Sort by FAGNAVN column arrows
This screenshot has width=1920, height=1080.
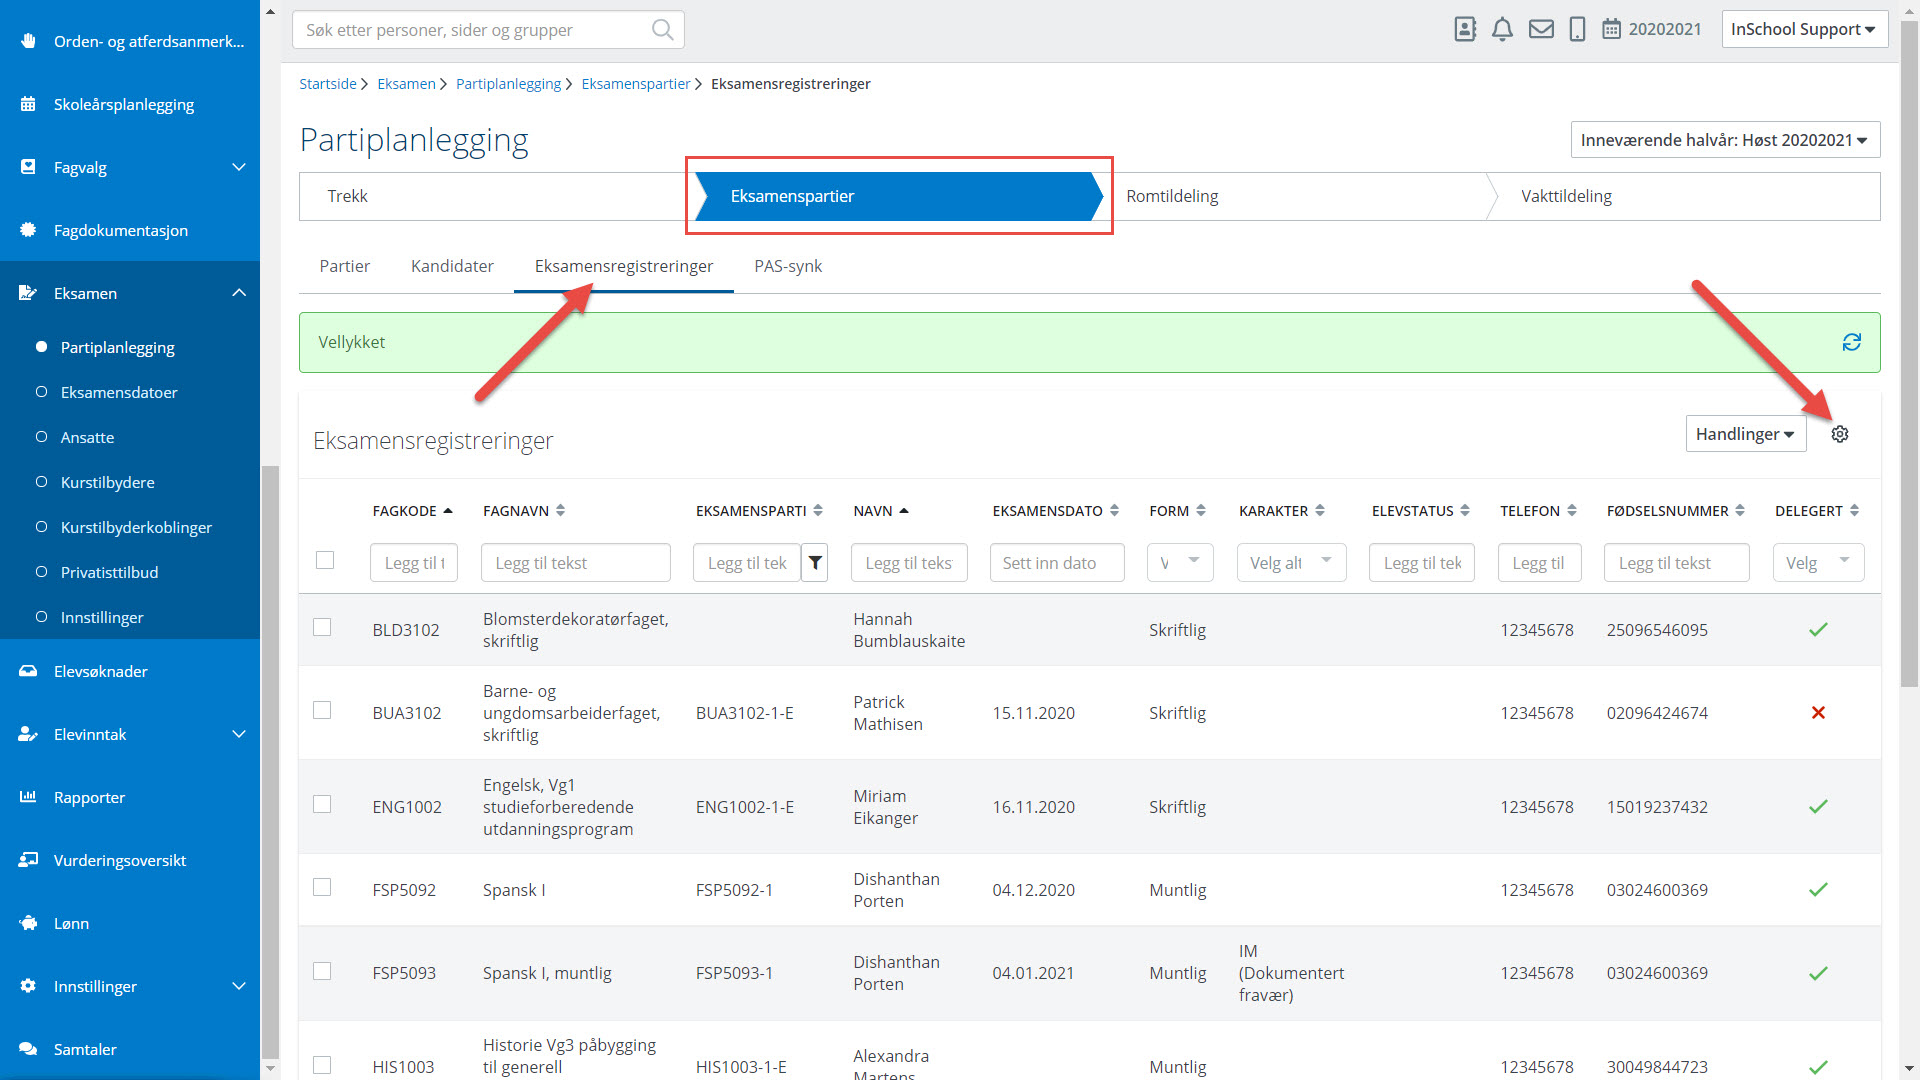click(560, 511)
